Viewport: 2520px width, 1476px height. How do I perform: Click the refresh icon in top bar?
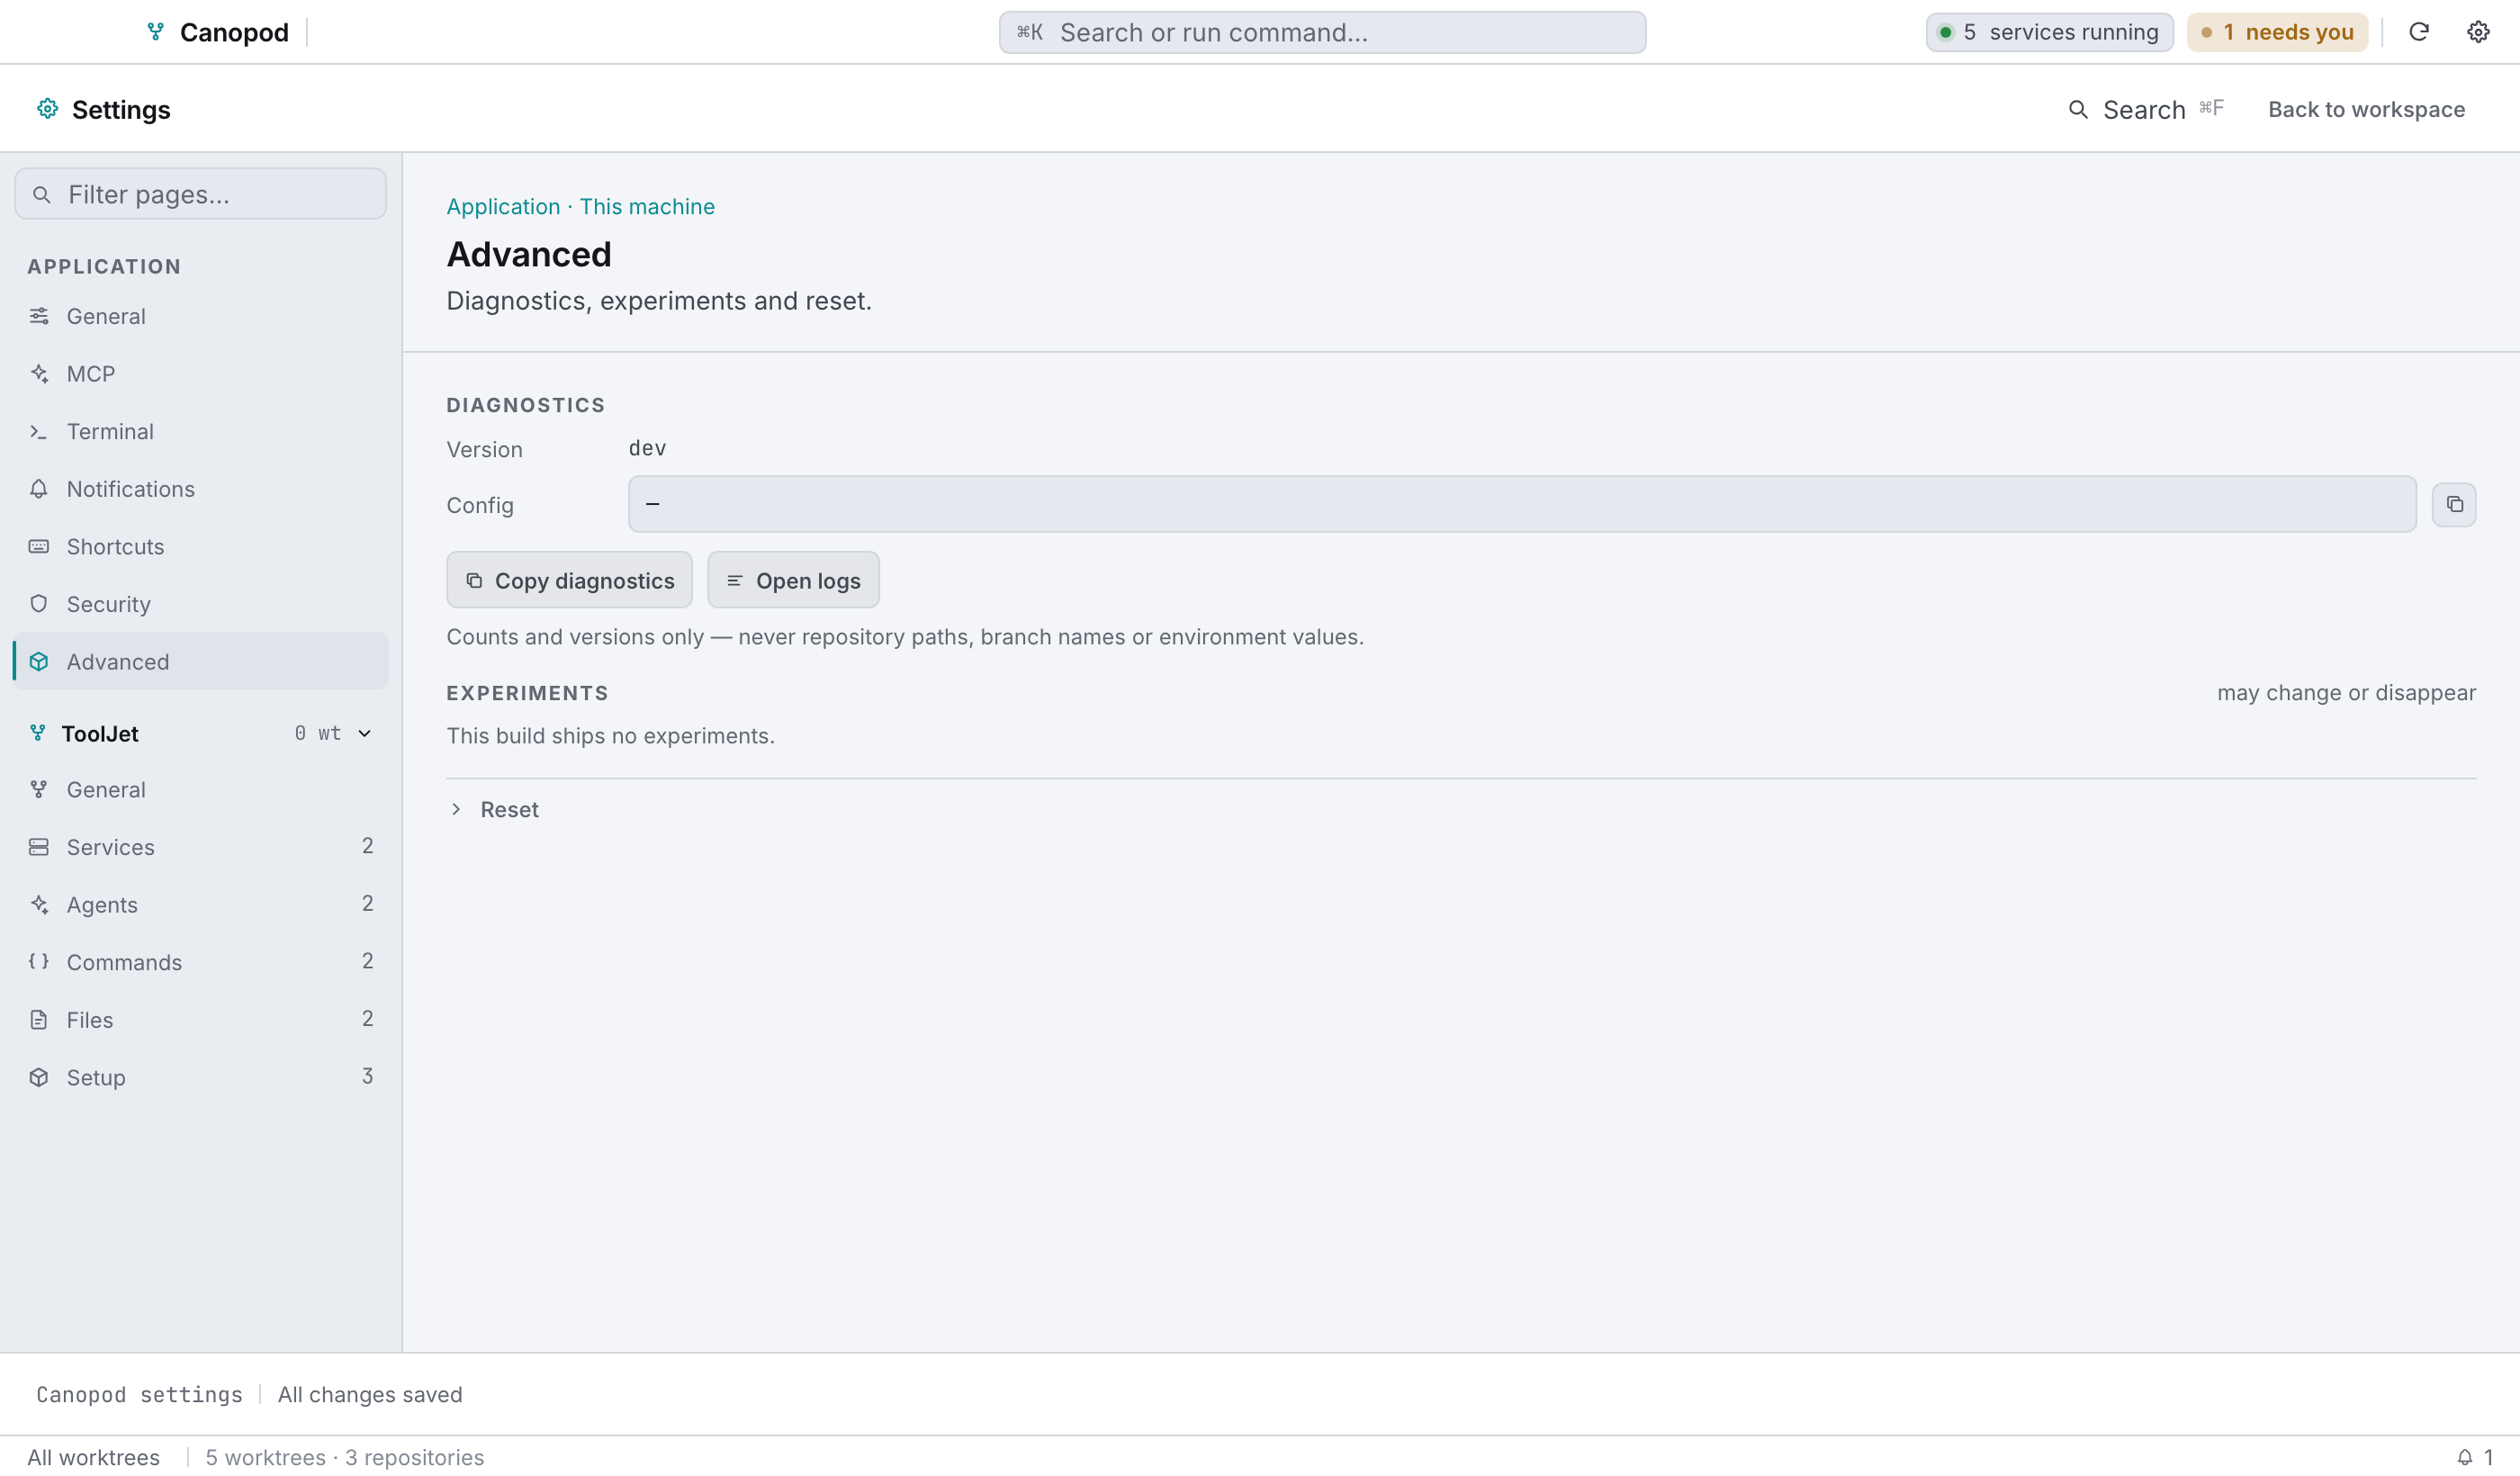[x=2418, y=32]
